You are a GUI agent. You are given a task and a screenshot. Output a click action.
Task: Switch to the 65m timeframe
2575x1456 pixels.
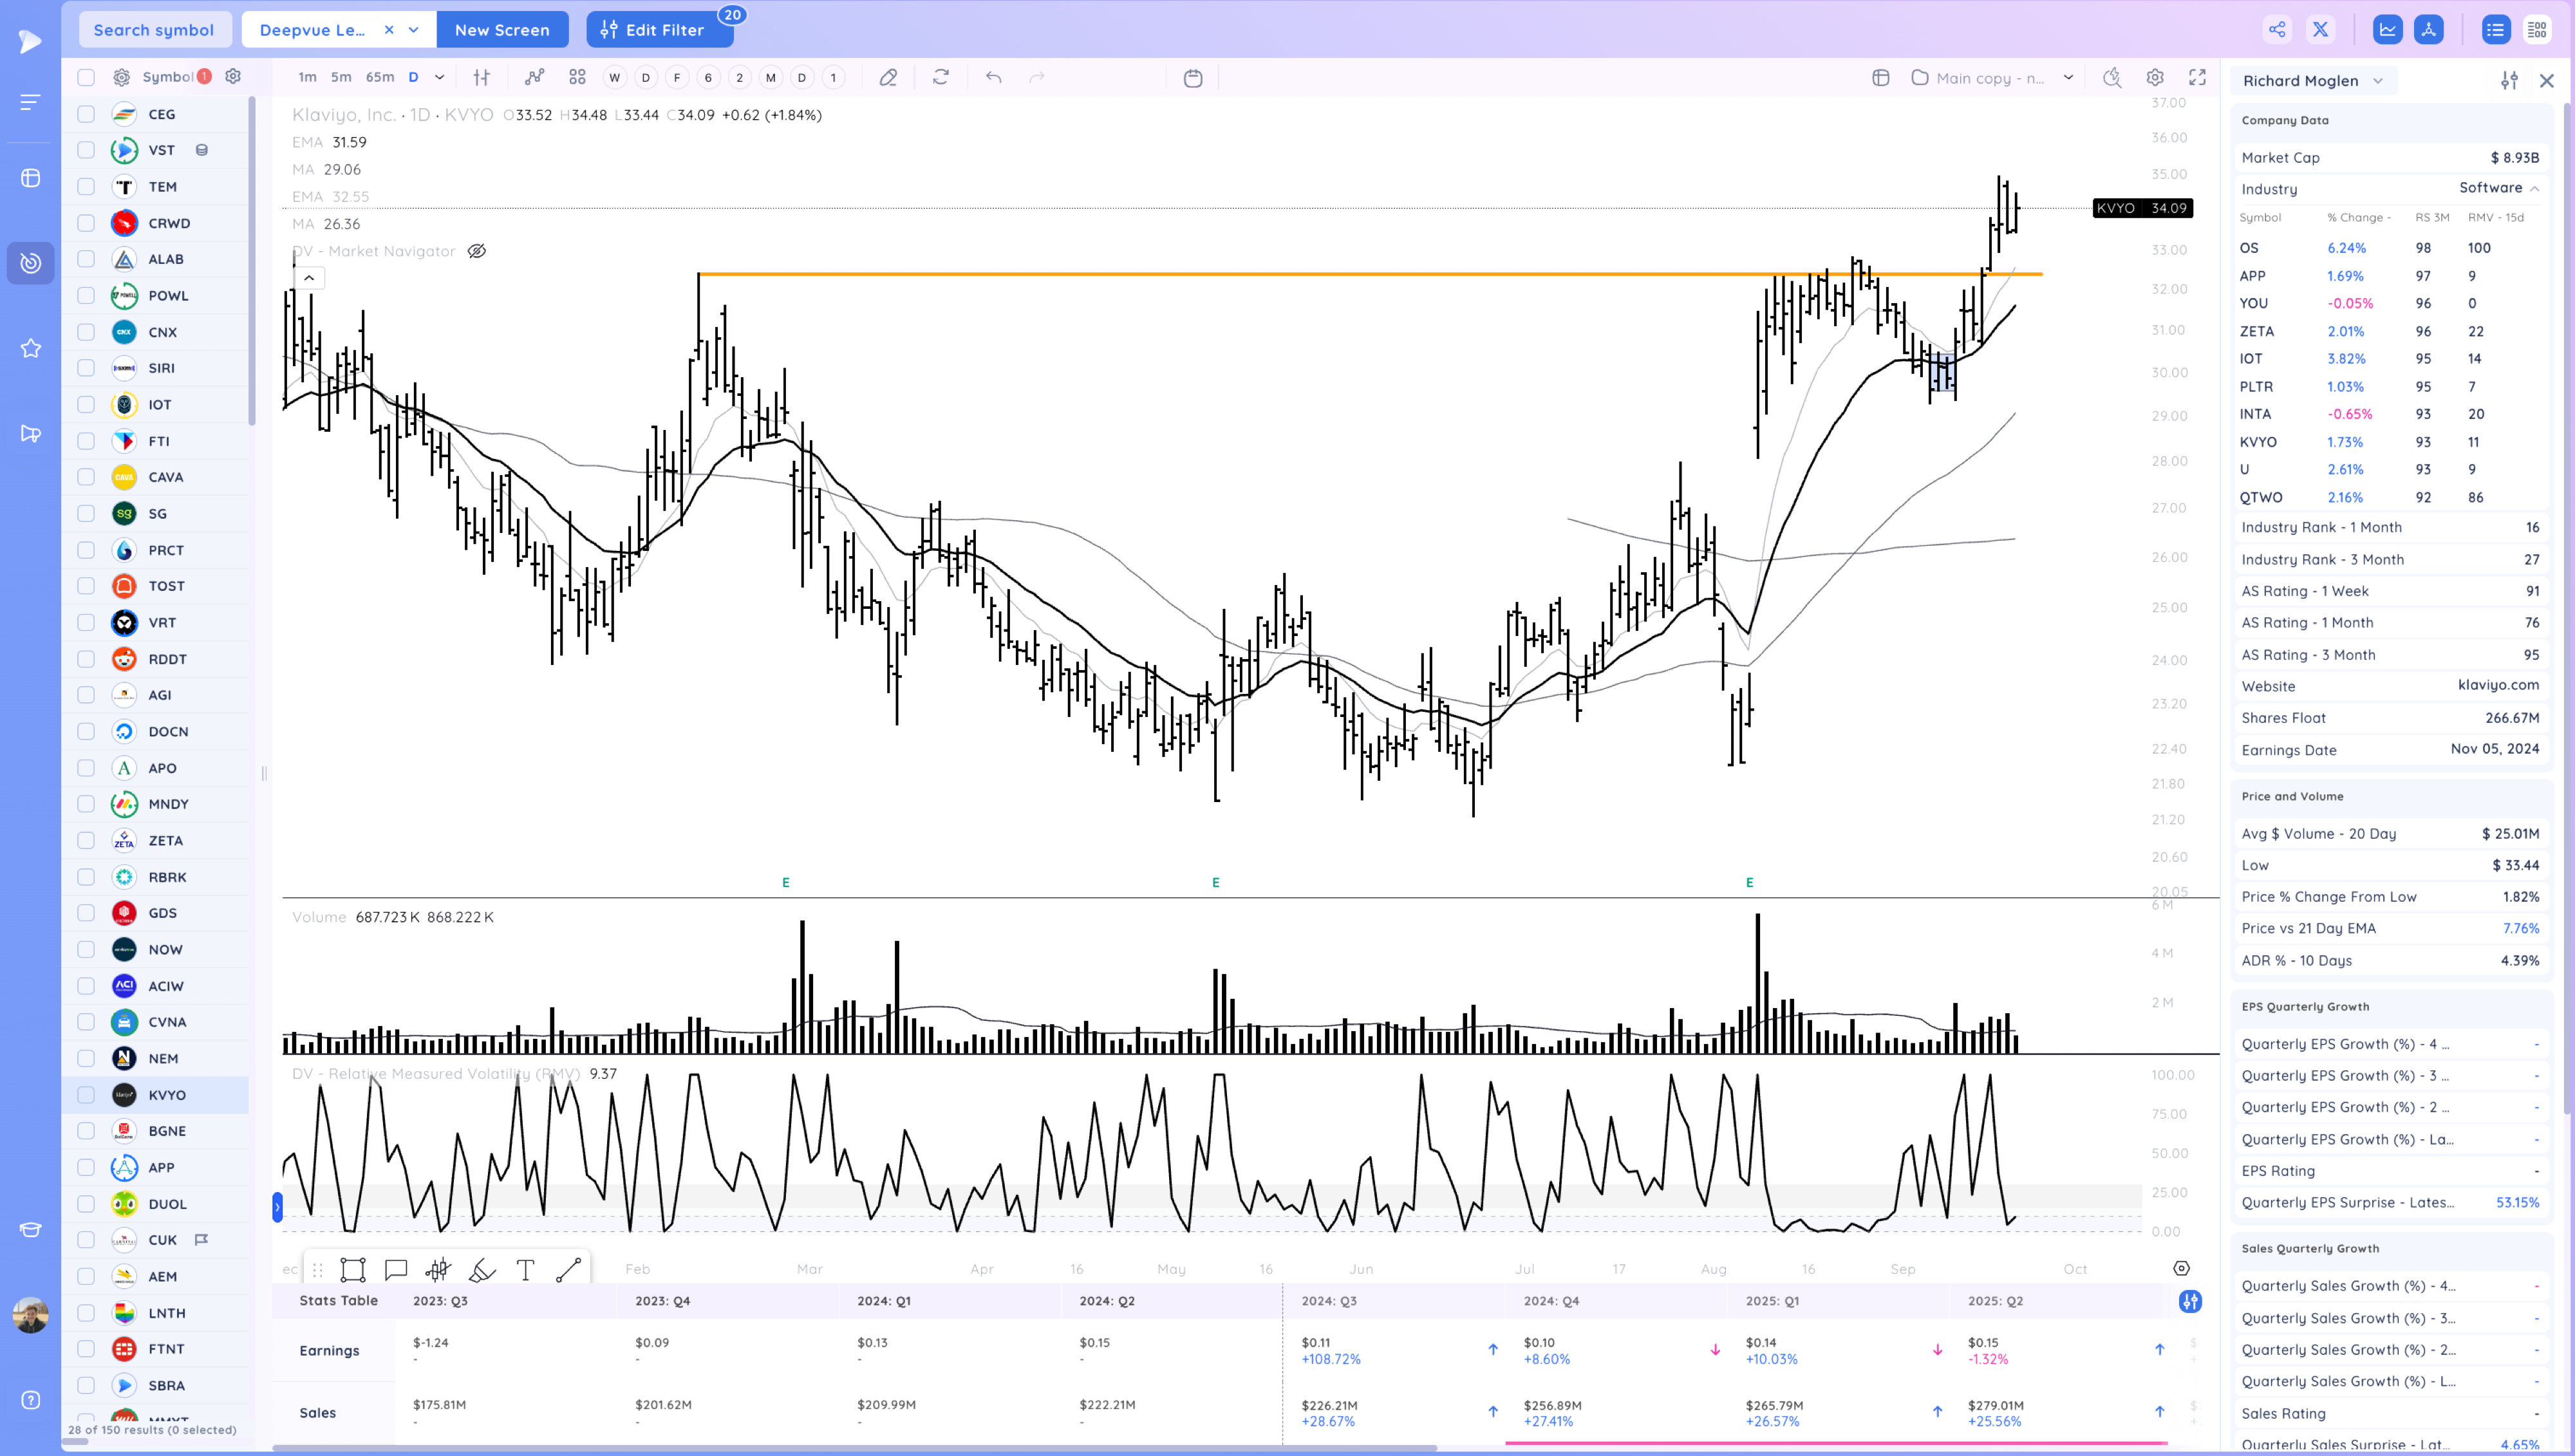coord(379,77)
